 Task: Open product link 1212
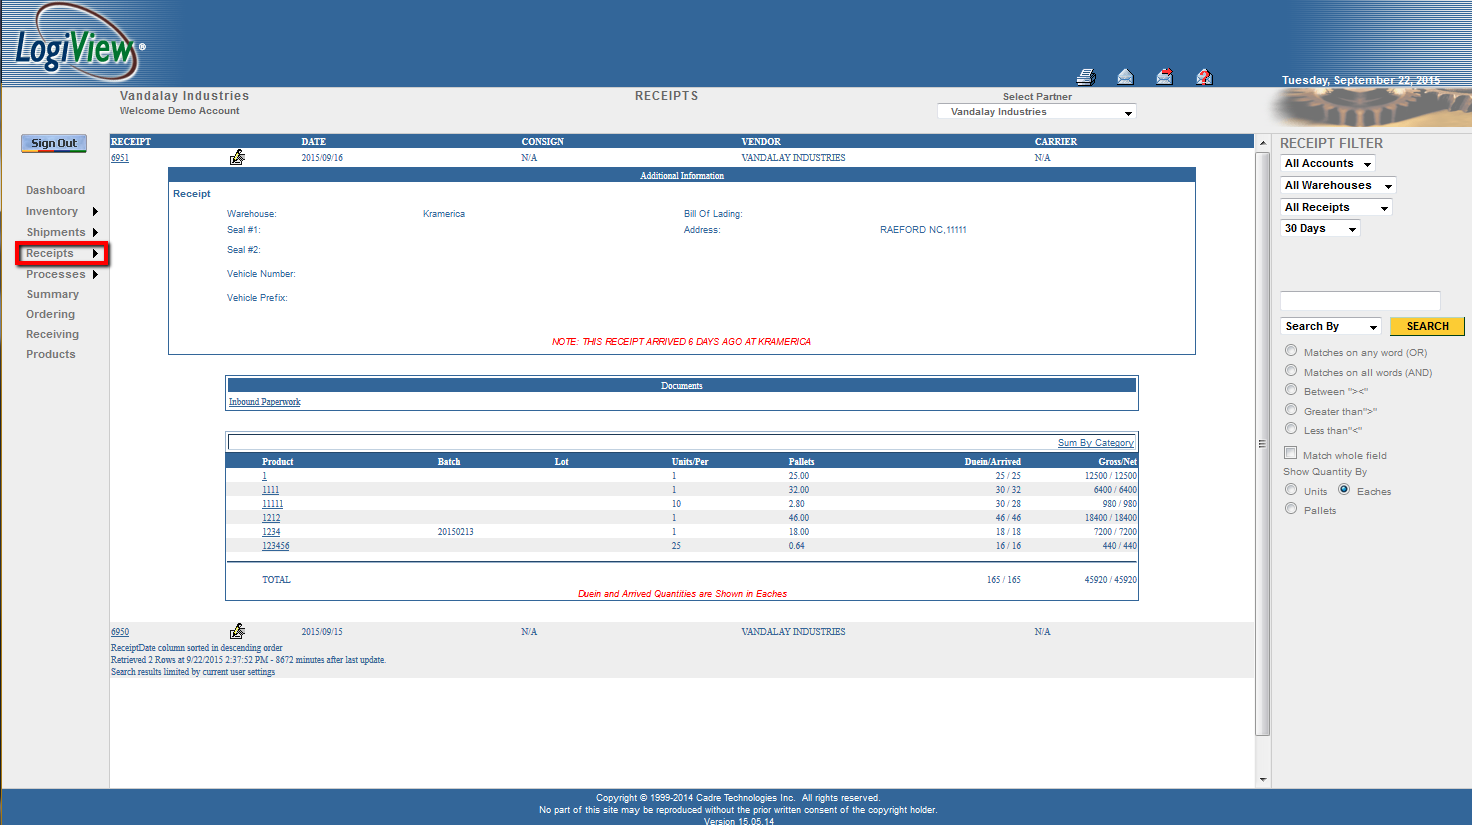[x=271, y=518]
